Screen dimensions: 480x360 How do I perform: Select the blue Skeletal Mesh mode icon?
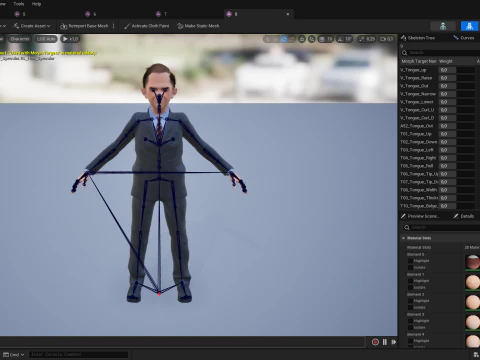pyautogui.click(x=469, y=26)
